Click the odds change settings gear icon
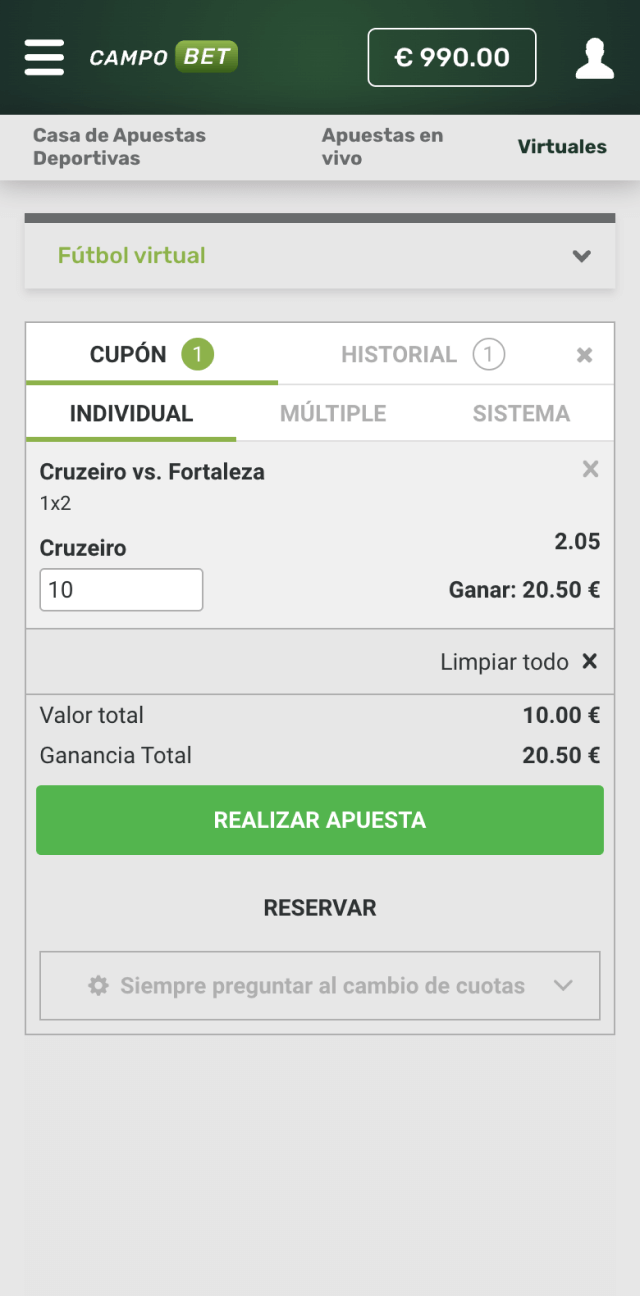The image size is (640, 1296). 98,986
